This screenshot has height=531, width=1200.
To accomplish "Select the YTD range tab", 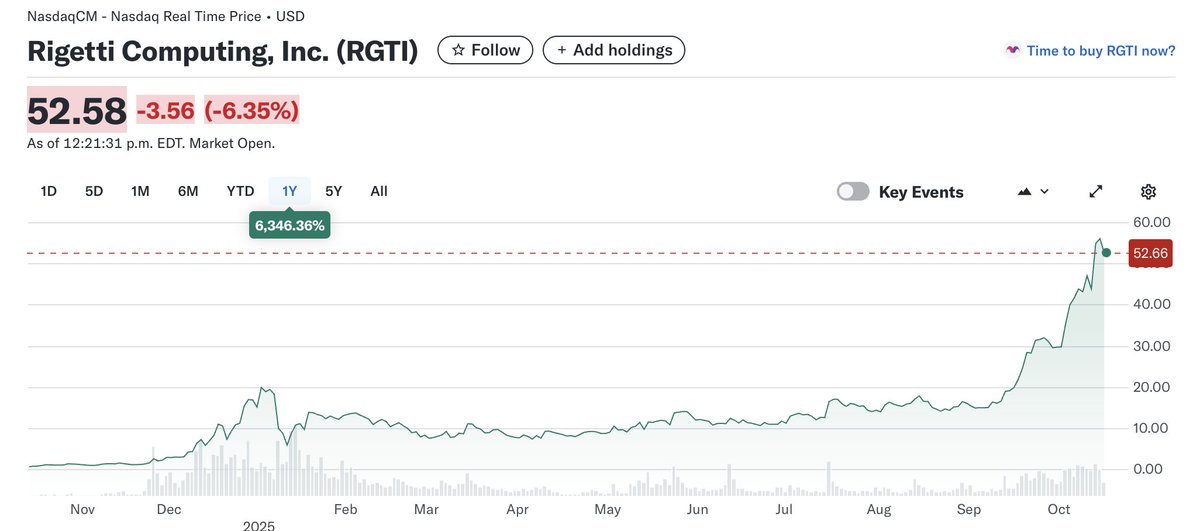I will pos(240,191).
